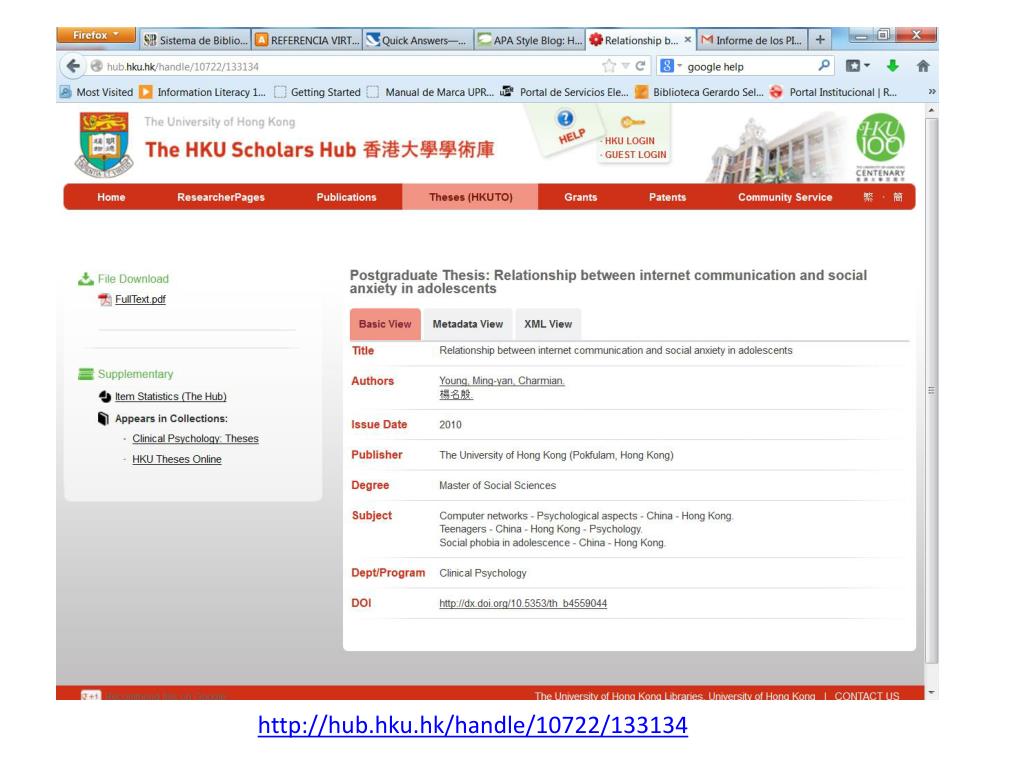Screen dimensions: 1024x768
Task: Open Biblioteca Gerardo Sel bookmark
Action: [x=699, y=92]
